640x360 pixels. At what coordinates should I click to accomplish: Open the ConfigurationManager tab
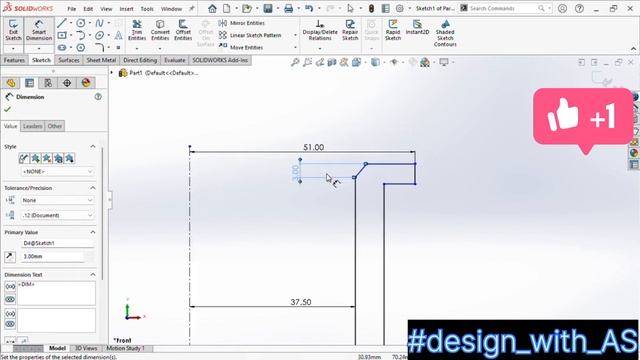pyautogui.click(x=48, y=83)
